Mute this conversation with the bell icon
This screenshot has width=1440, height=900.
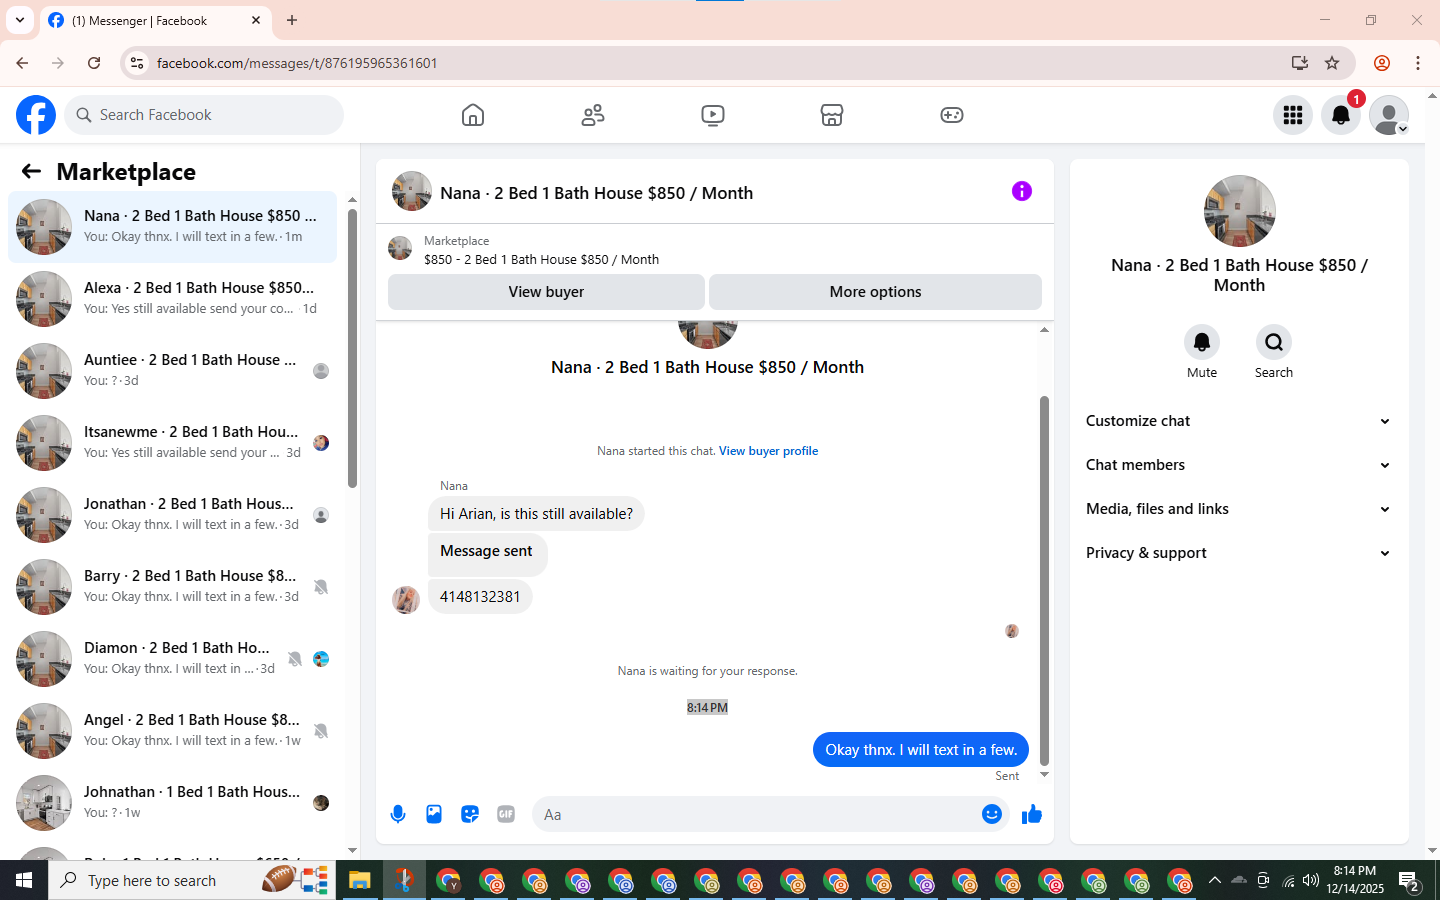tap(1202, 342)
